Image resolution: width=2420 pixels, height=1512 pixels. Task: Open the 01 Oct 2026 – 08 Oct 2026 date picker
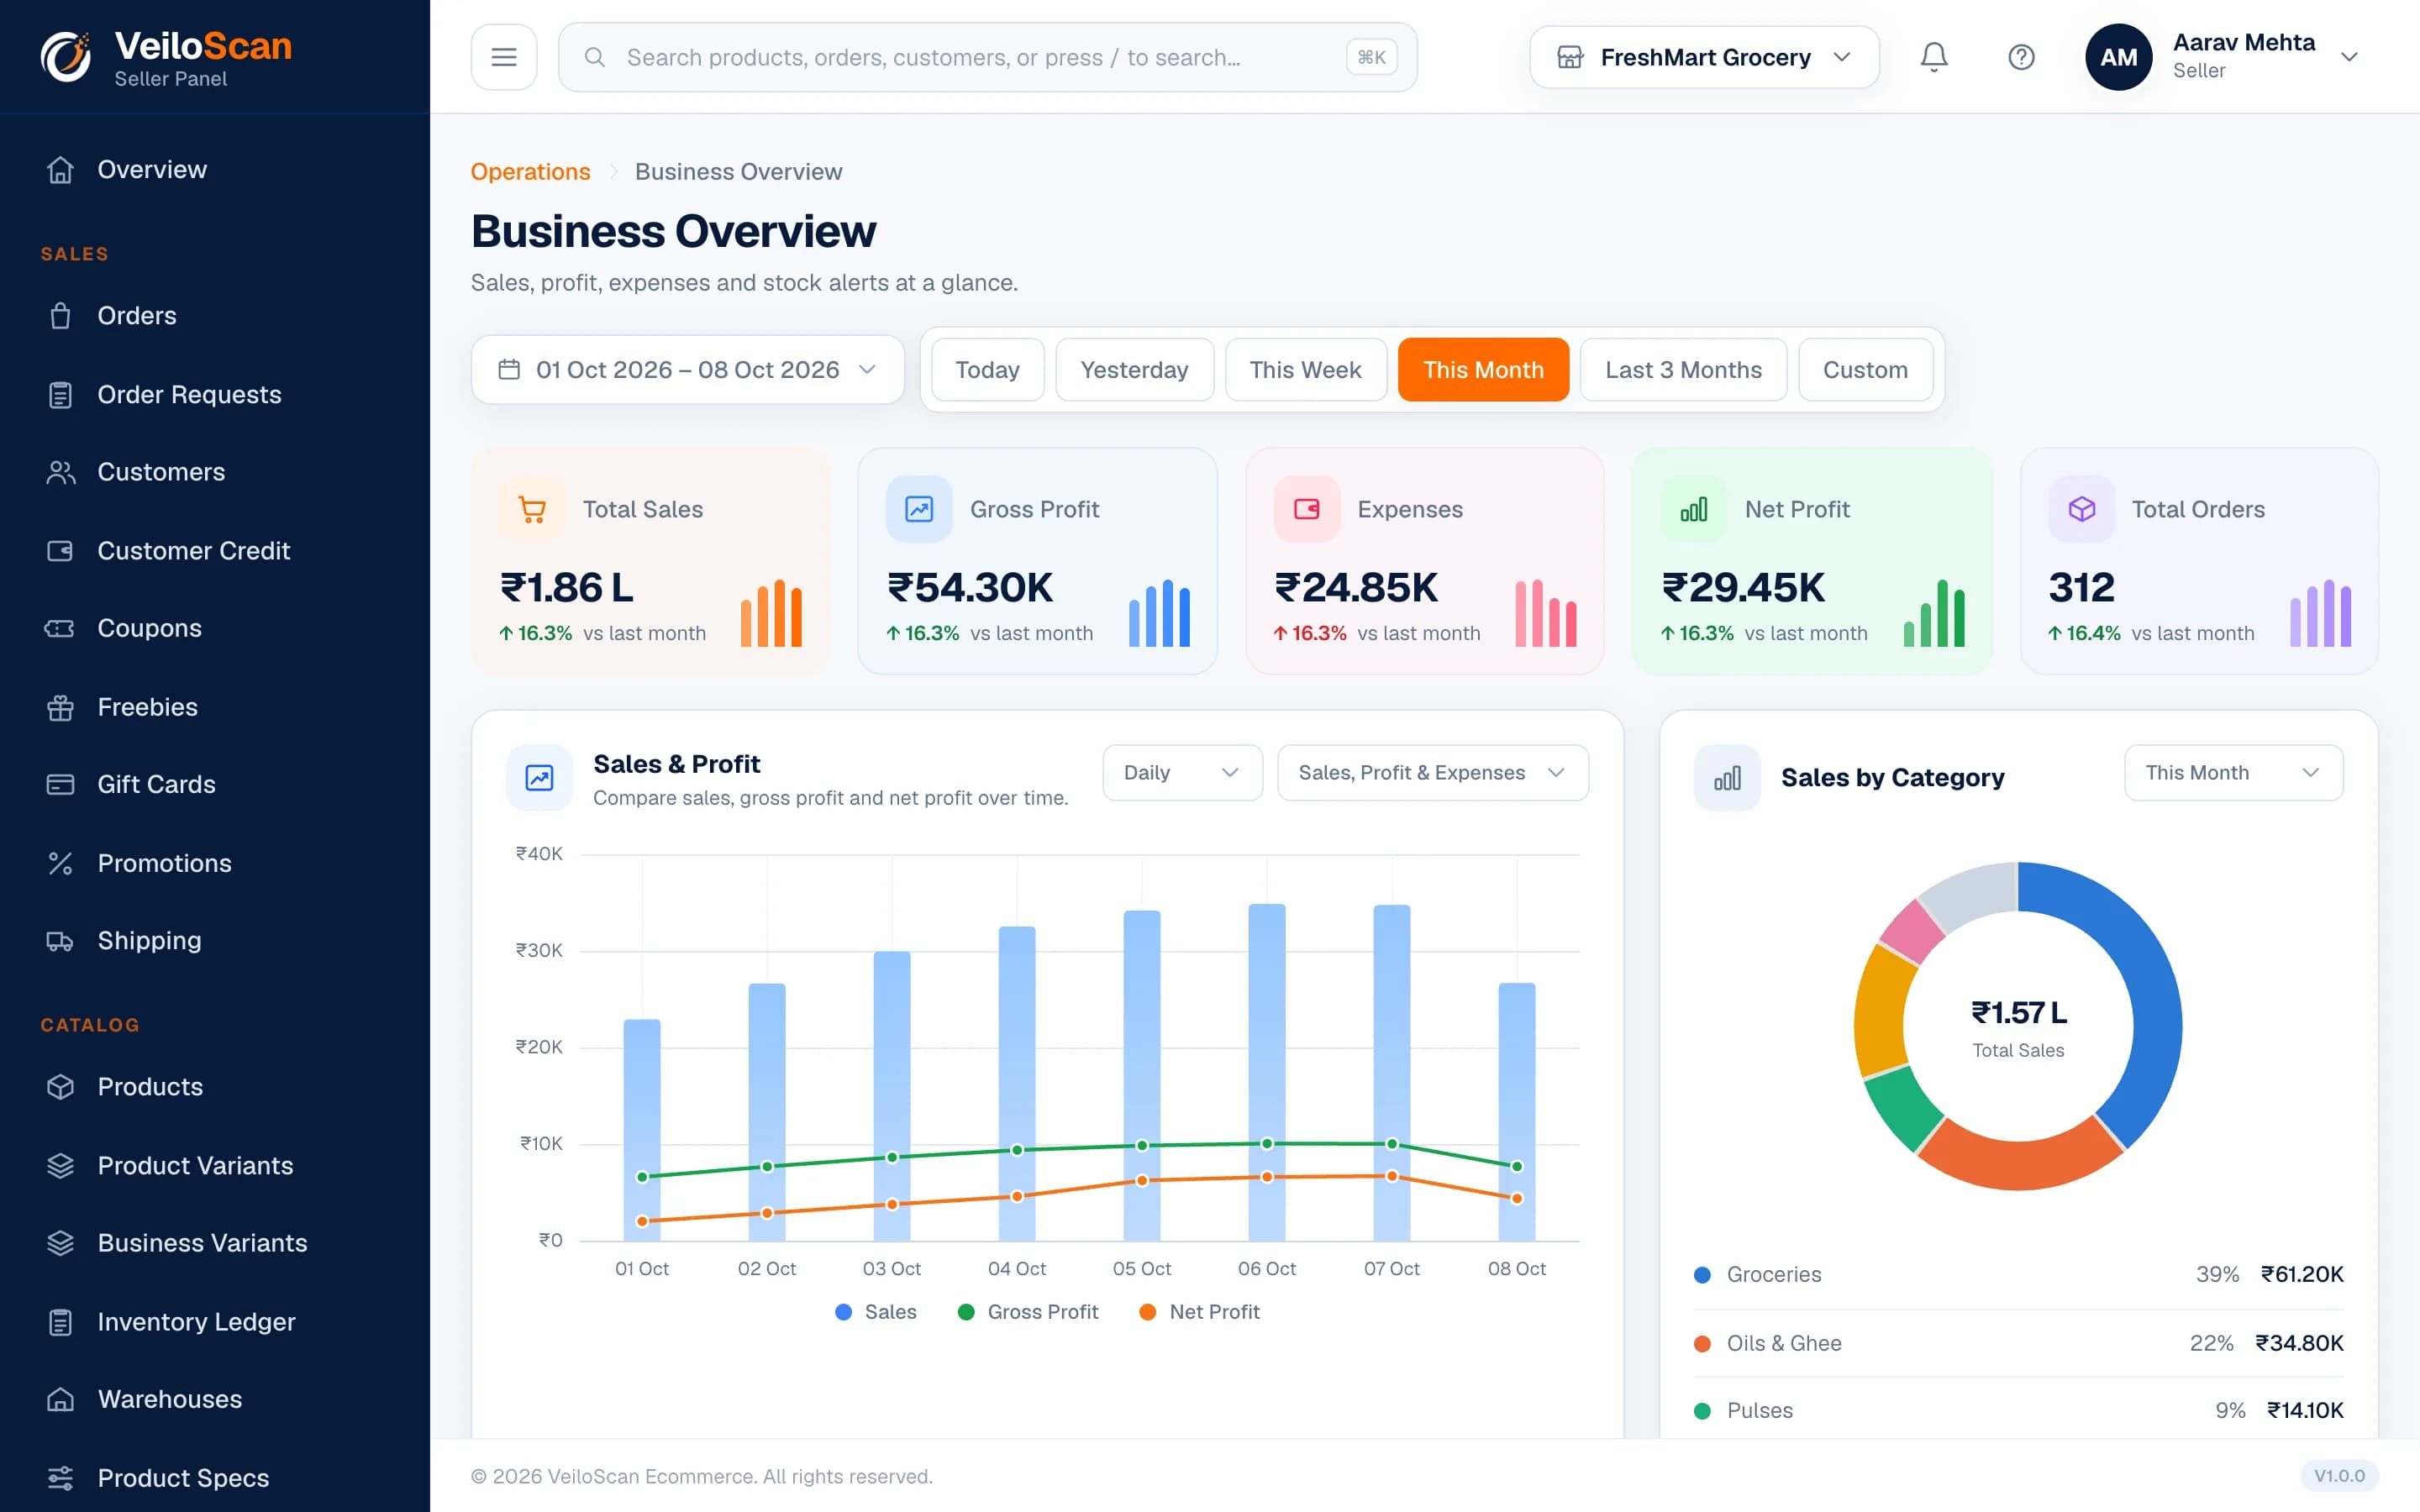coord(687,370)
